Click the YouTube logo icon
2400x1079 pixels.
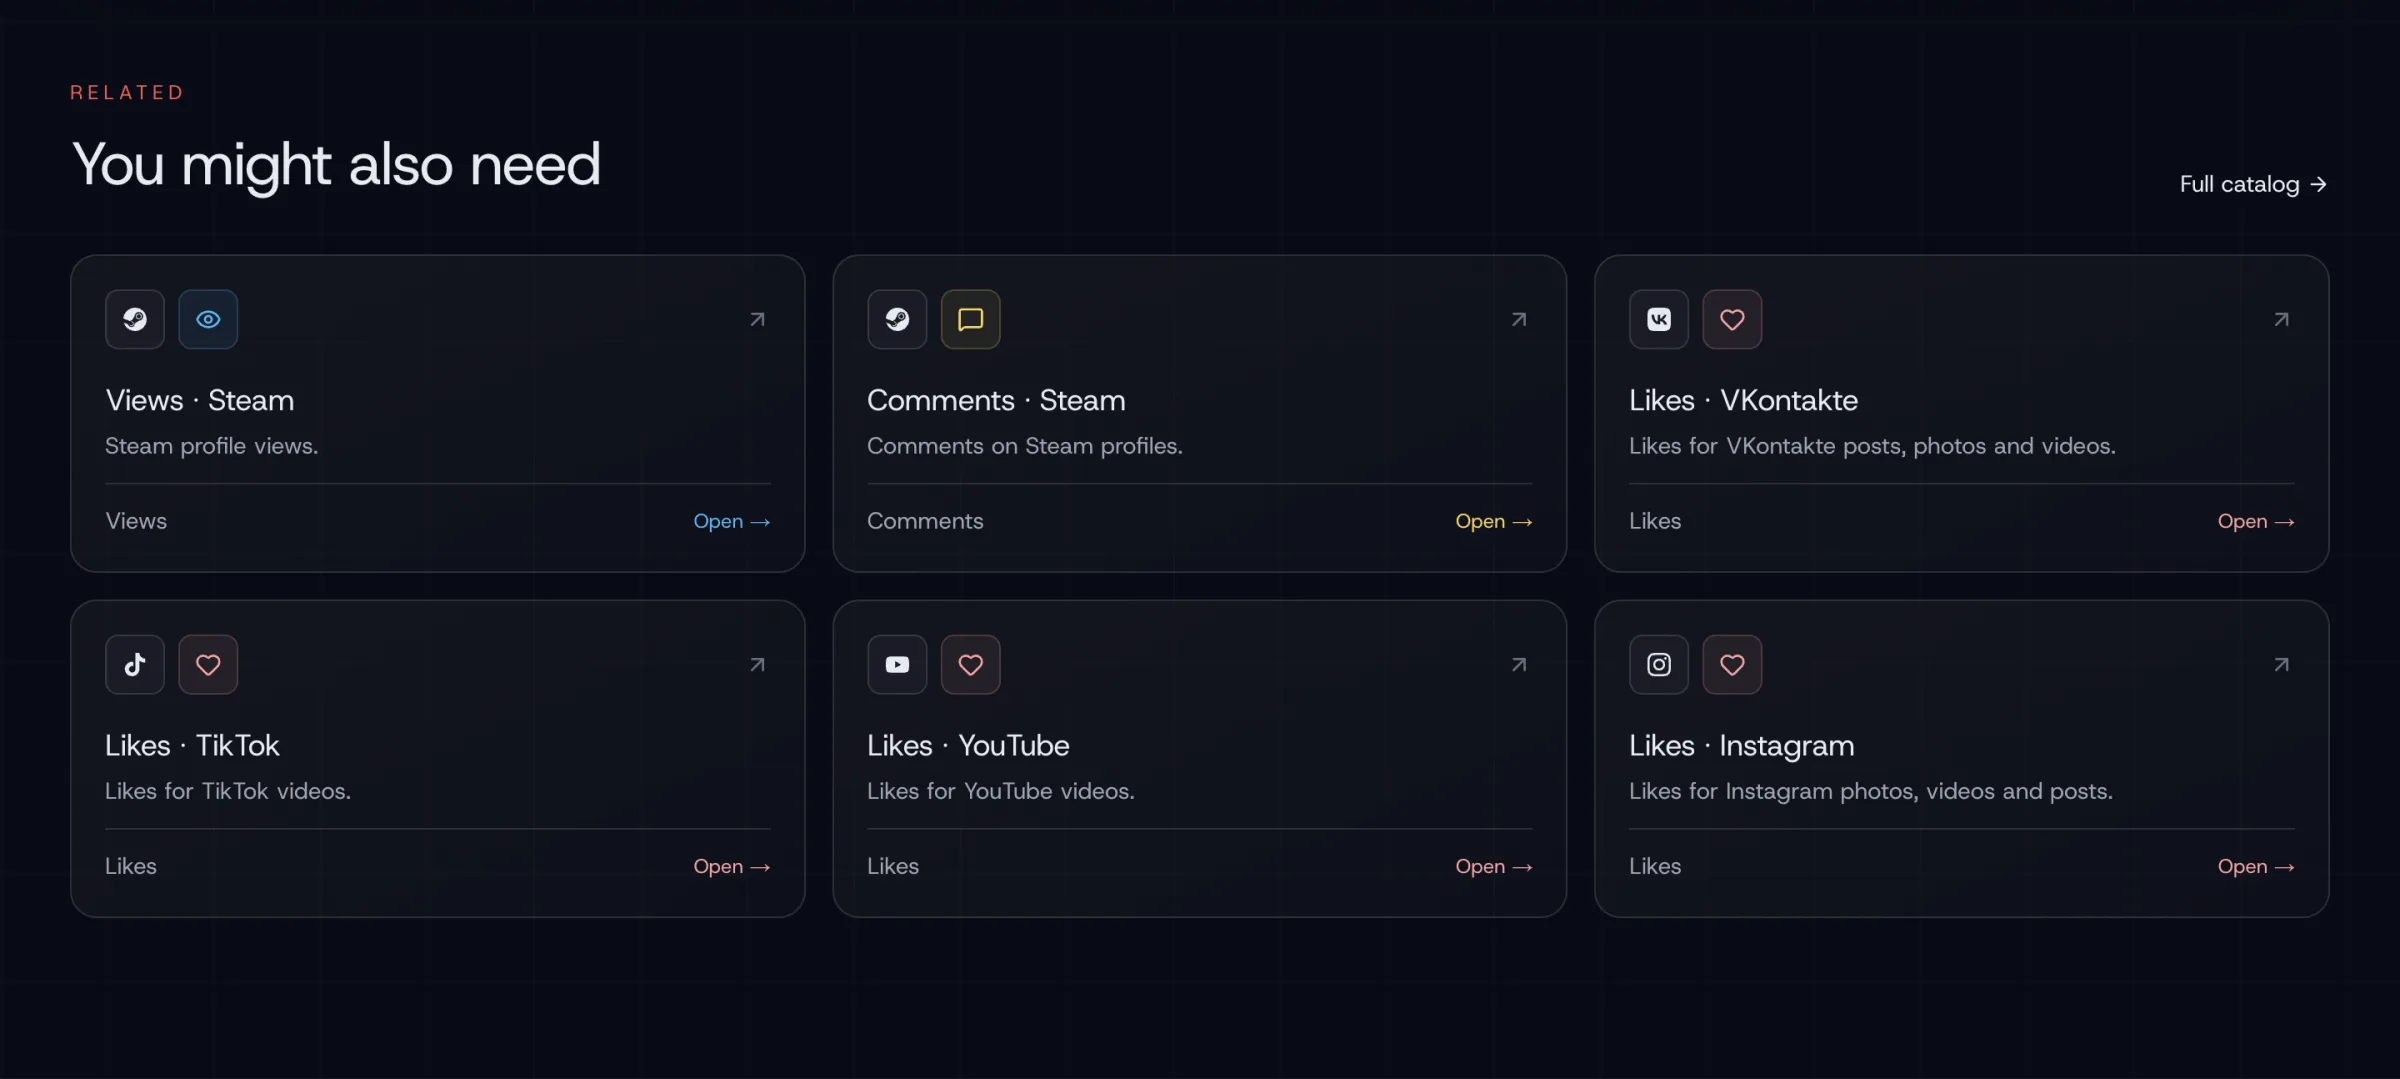coord(897,665)
